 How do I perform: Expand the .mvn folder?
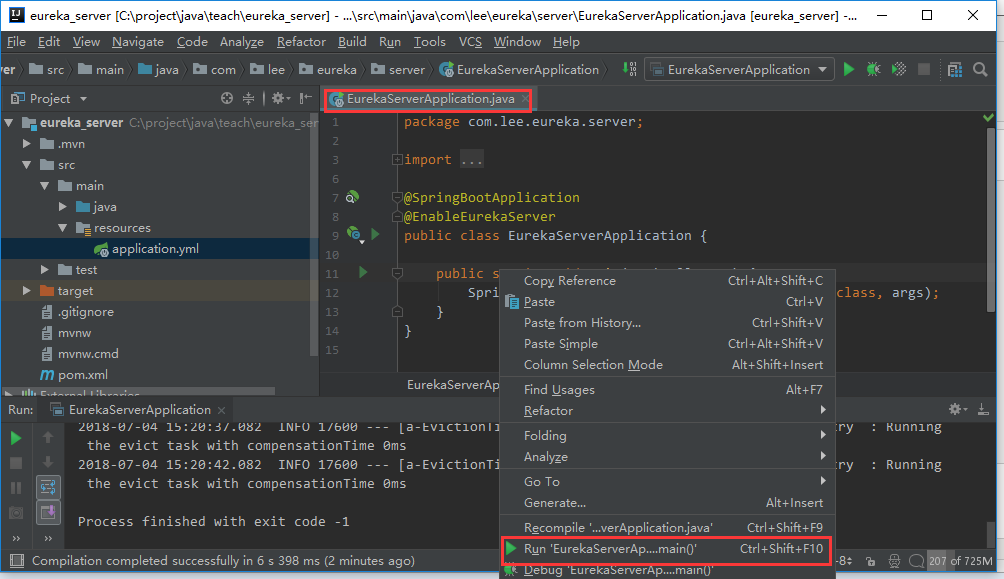27,143
